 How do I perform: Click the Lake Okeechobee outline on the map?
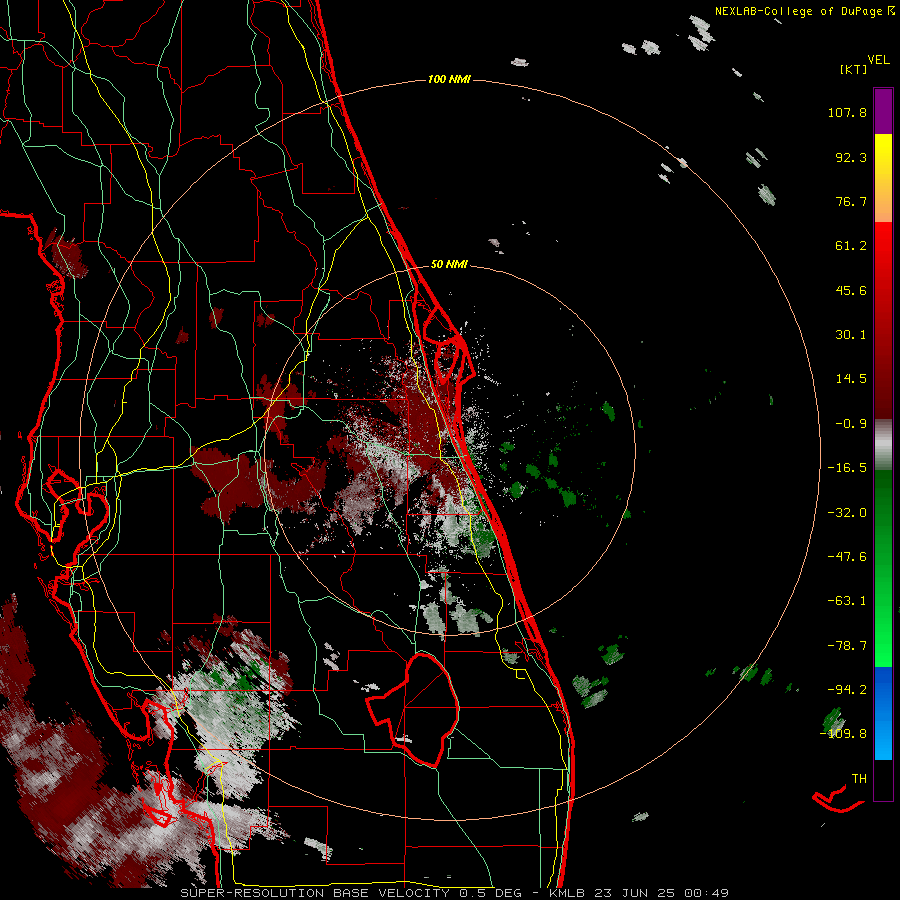click(413, 710)
